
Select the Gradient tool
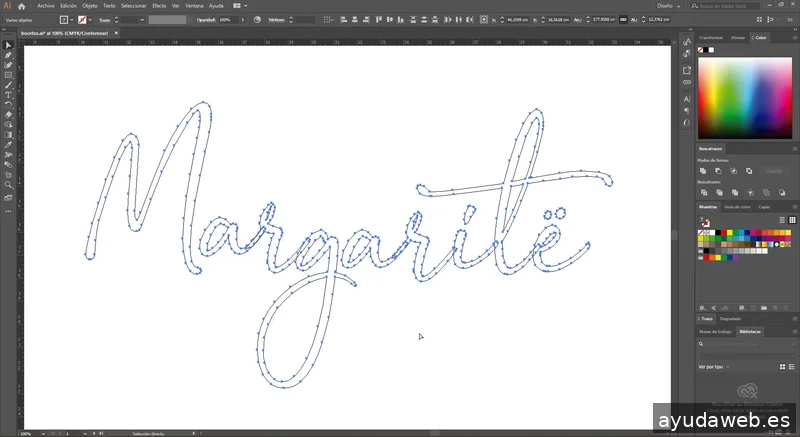coord(8,135)
